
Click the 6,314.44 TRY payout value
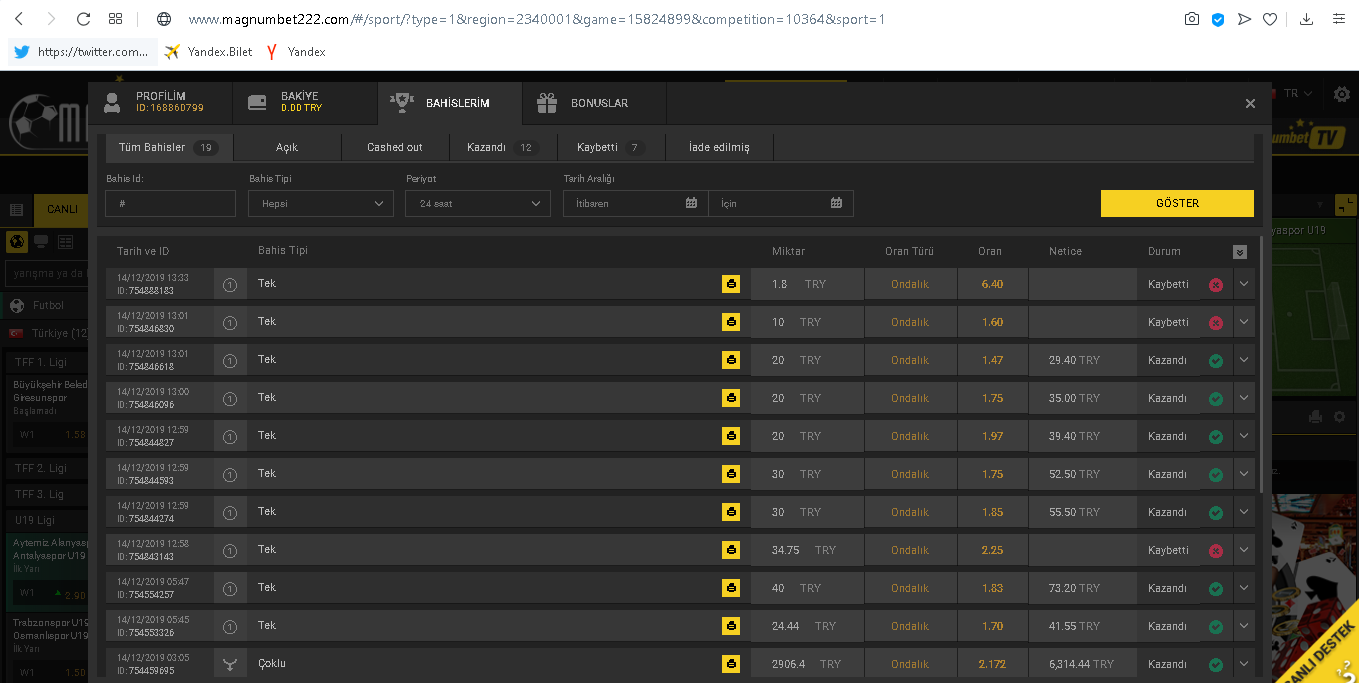(1081, 664)
